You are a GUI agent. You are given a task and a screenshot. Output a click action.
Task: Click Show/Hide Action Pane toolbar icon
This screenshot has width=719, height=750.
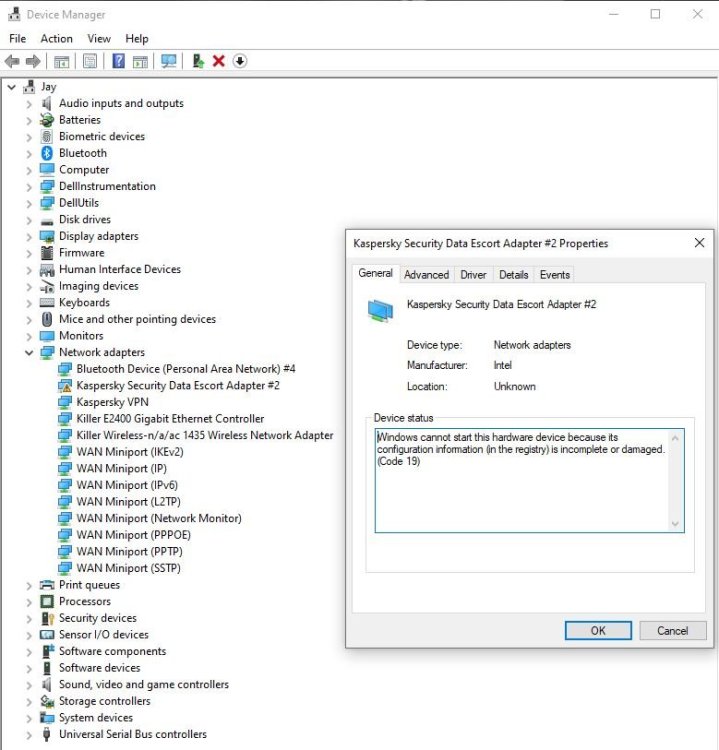pyautogui.click(x=140, y=61)
